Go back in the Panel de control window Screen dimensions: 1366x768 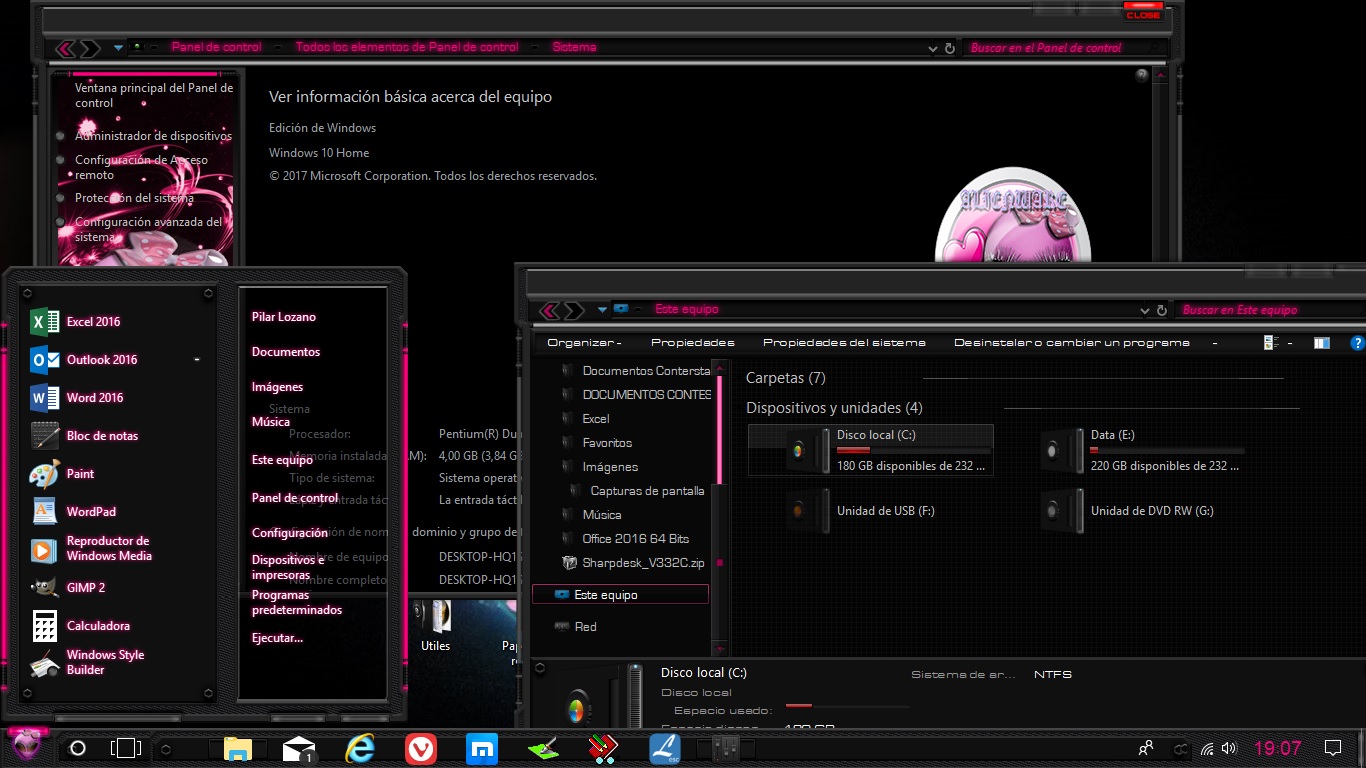click(x=66, y=48)
